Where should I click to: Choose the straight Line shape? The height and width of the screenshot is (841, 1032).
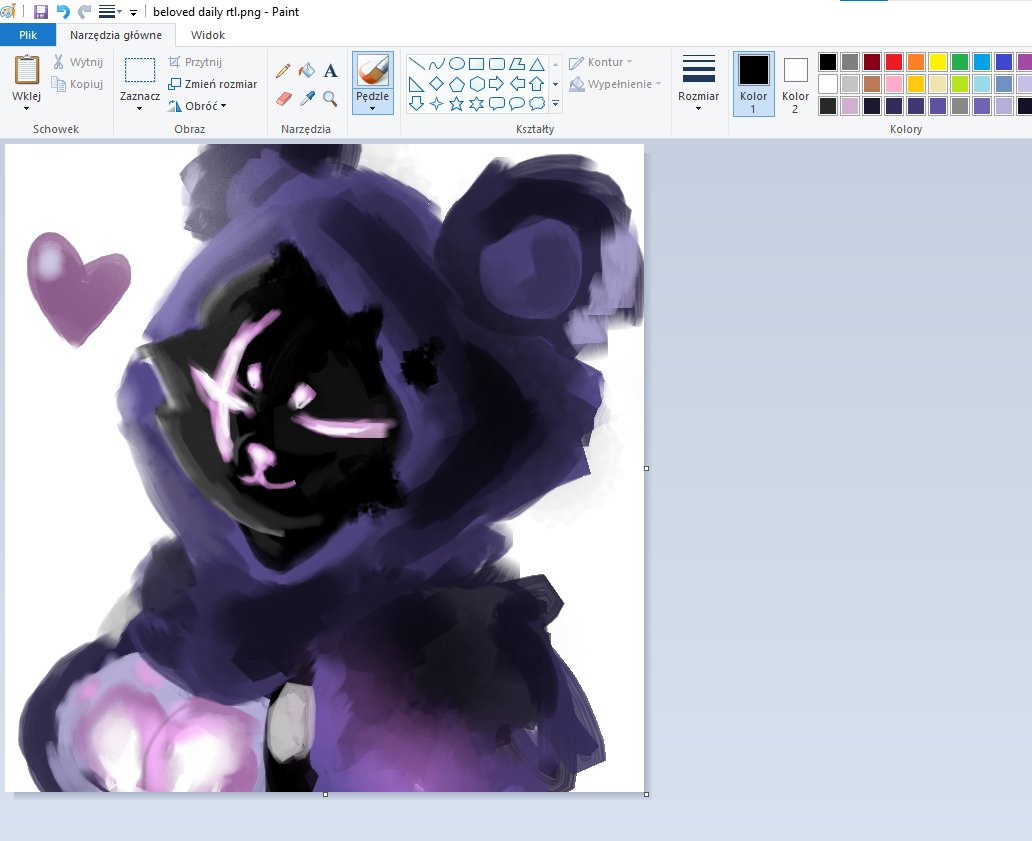pos(417,64)
